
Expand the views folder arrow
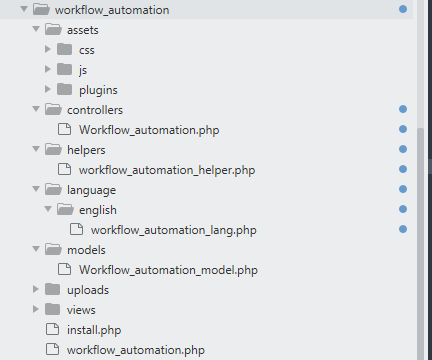[36, 309]
